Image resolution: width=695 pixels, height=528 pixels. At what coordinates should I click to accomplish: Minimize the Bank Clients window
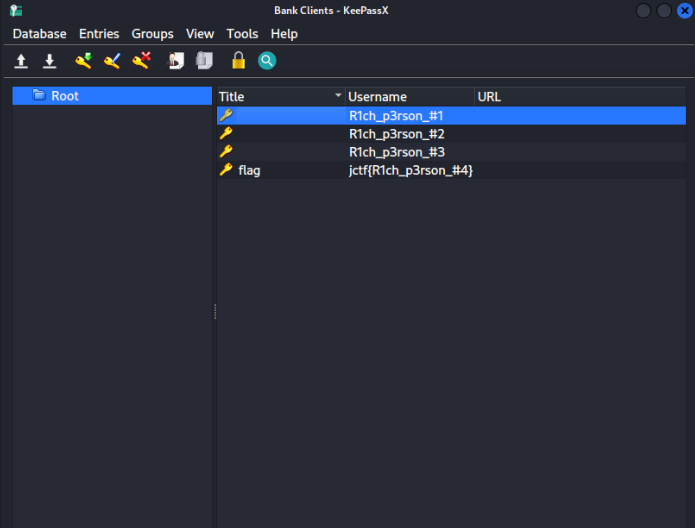(643, 11)
